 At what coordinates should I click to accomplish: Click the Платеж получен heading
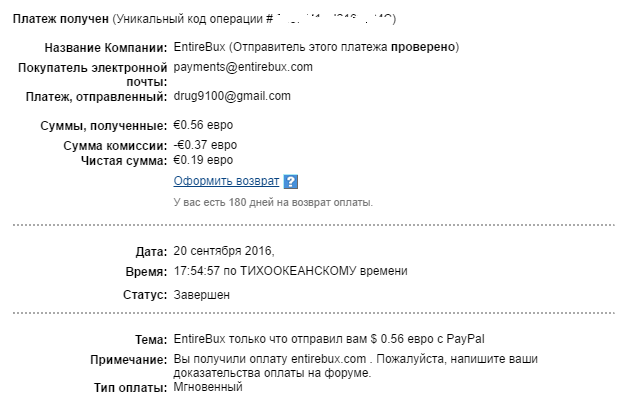pyautogui.click(x=60, y=19)
